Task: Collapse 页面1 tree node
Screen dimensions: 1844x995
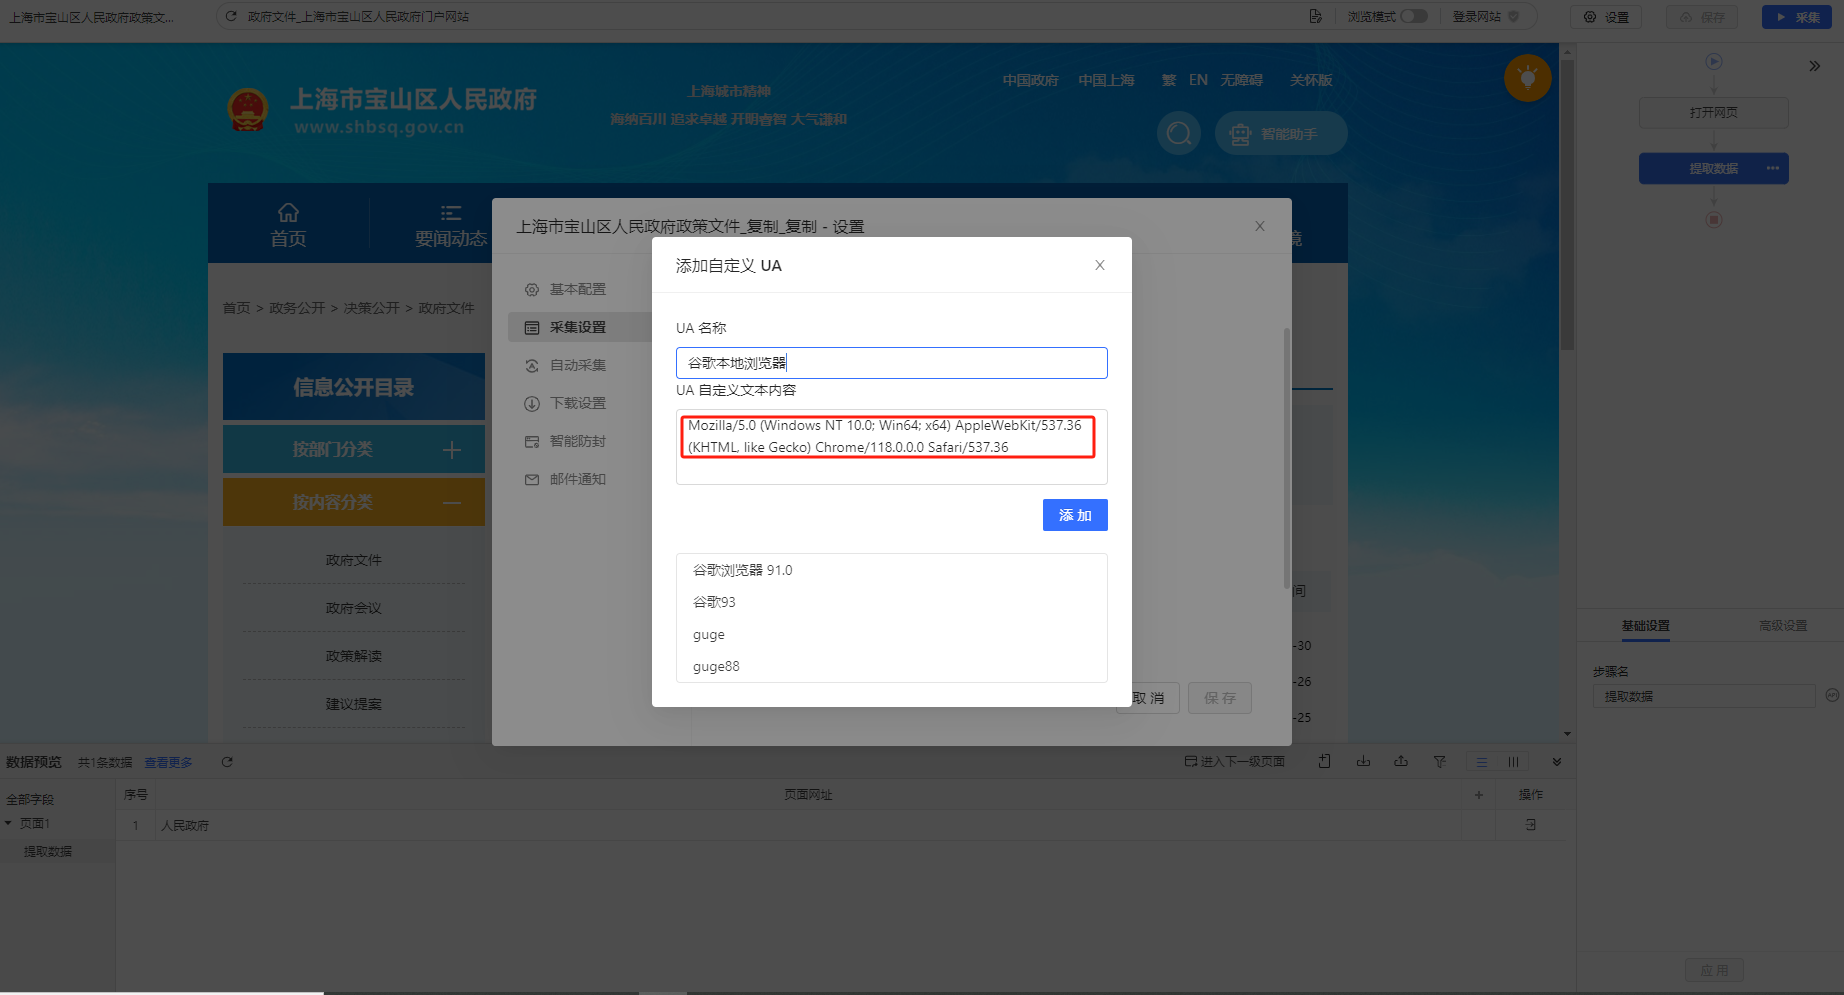Action: 8,823
